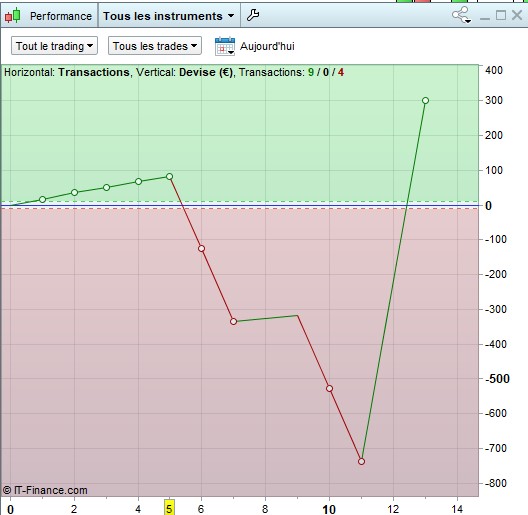Click the lowest data point at transaction 11
This screenshot has width=528, height=515.
point(361,461)
